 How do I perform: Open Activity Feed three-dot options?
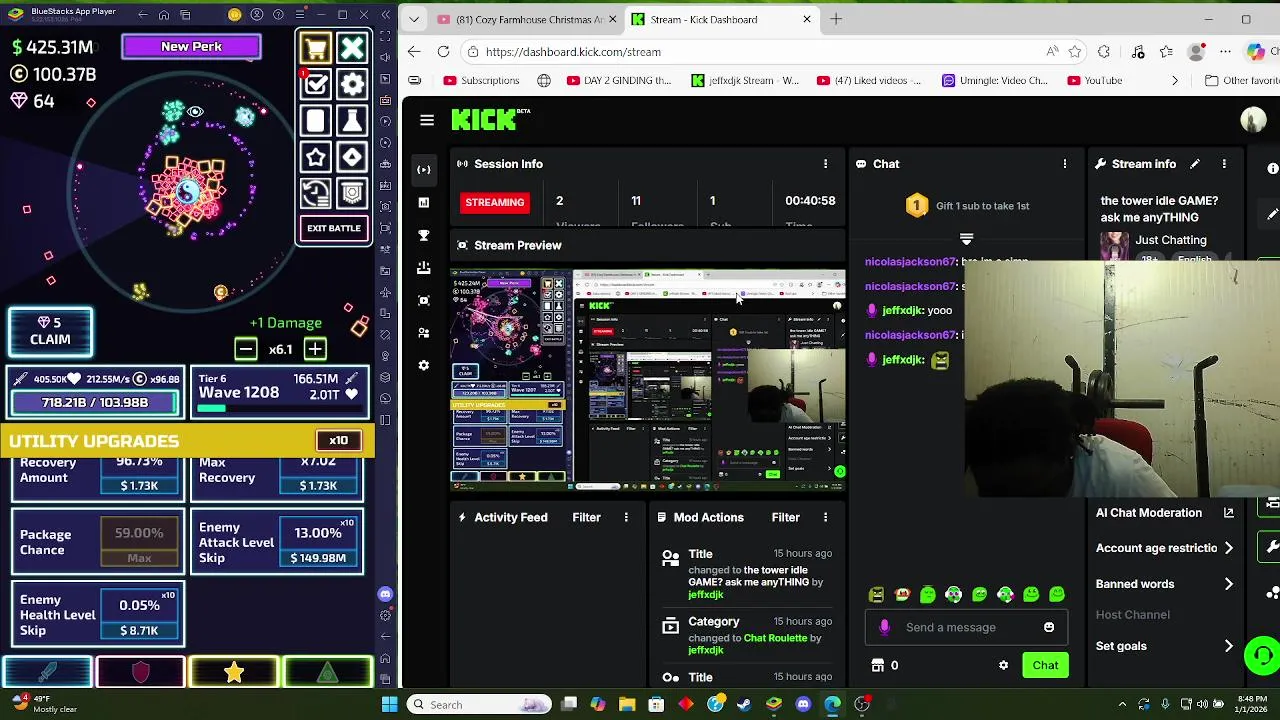pos(626,517)
